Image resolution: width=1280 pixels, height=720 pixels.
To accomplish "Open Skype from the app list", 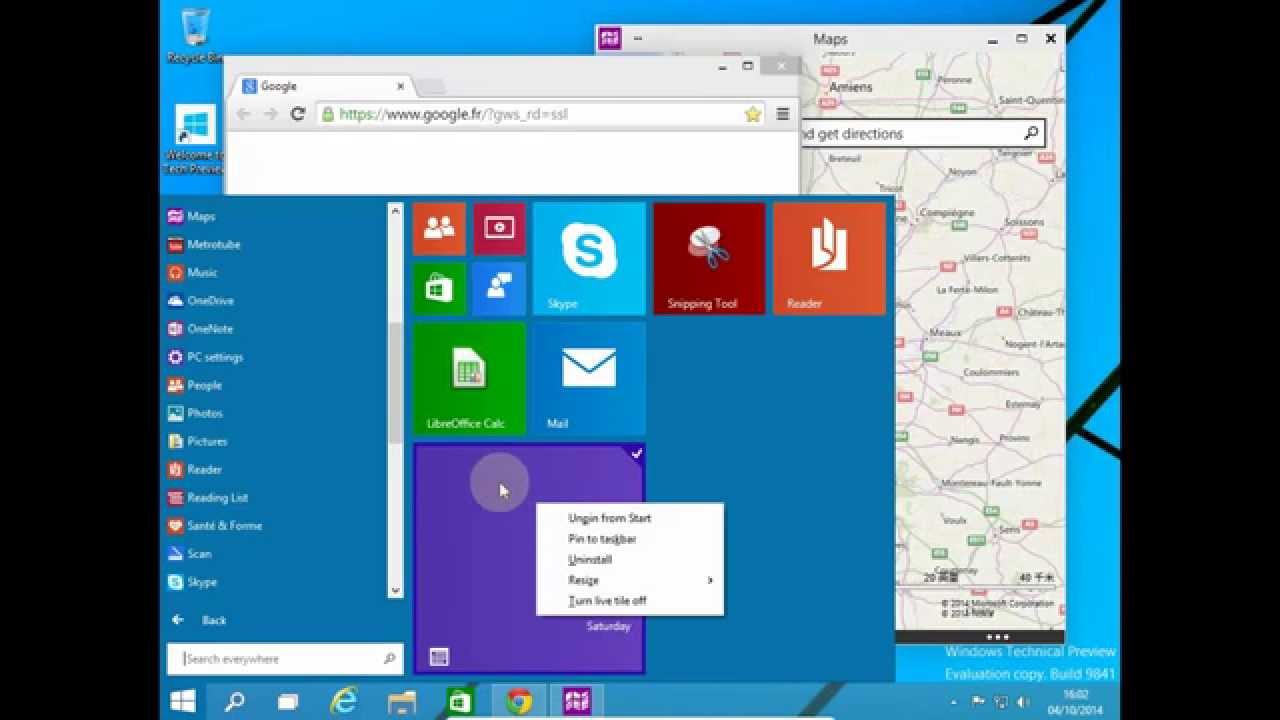I will point(193,581).
